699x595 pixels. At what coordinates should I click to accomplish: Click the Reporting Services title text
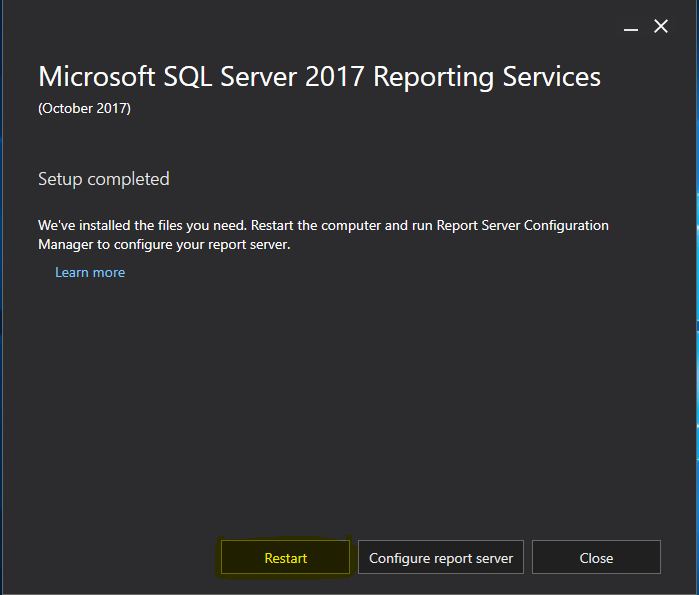coord(487,77)
